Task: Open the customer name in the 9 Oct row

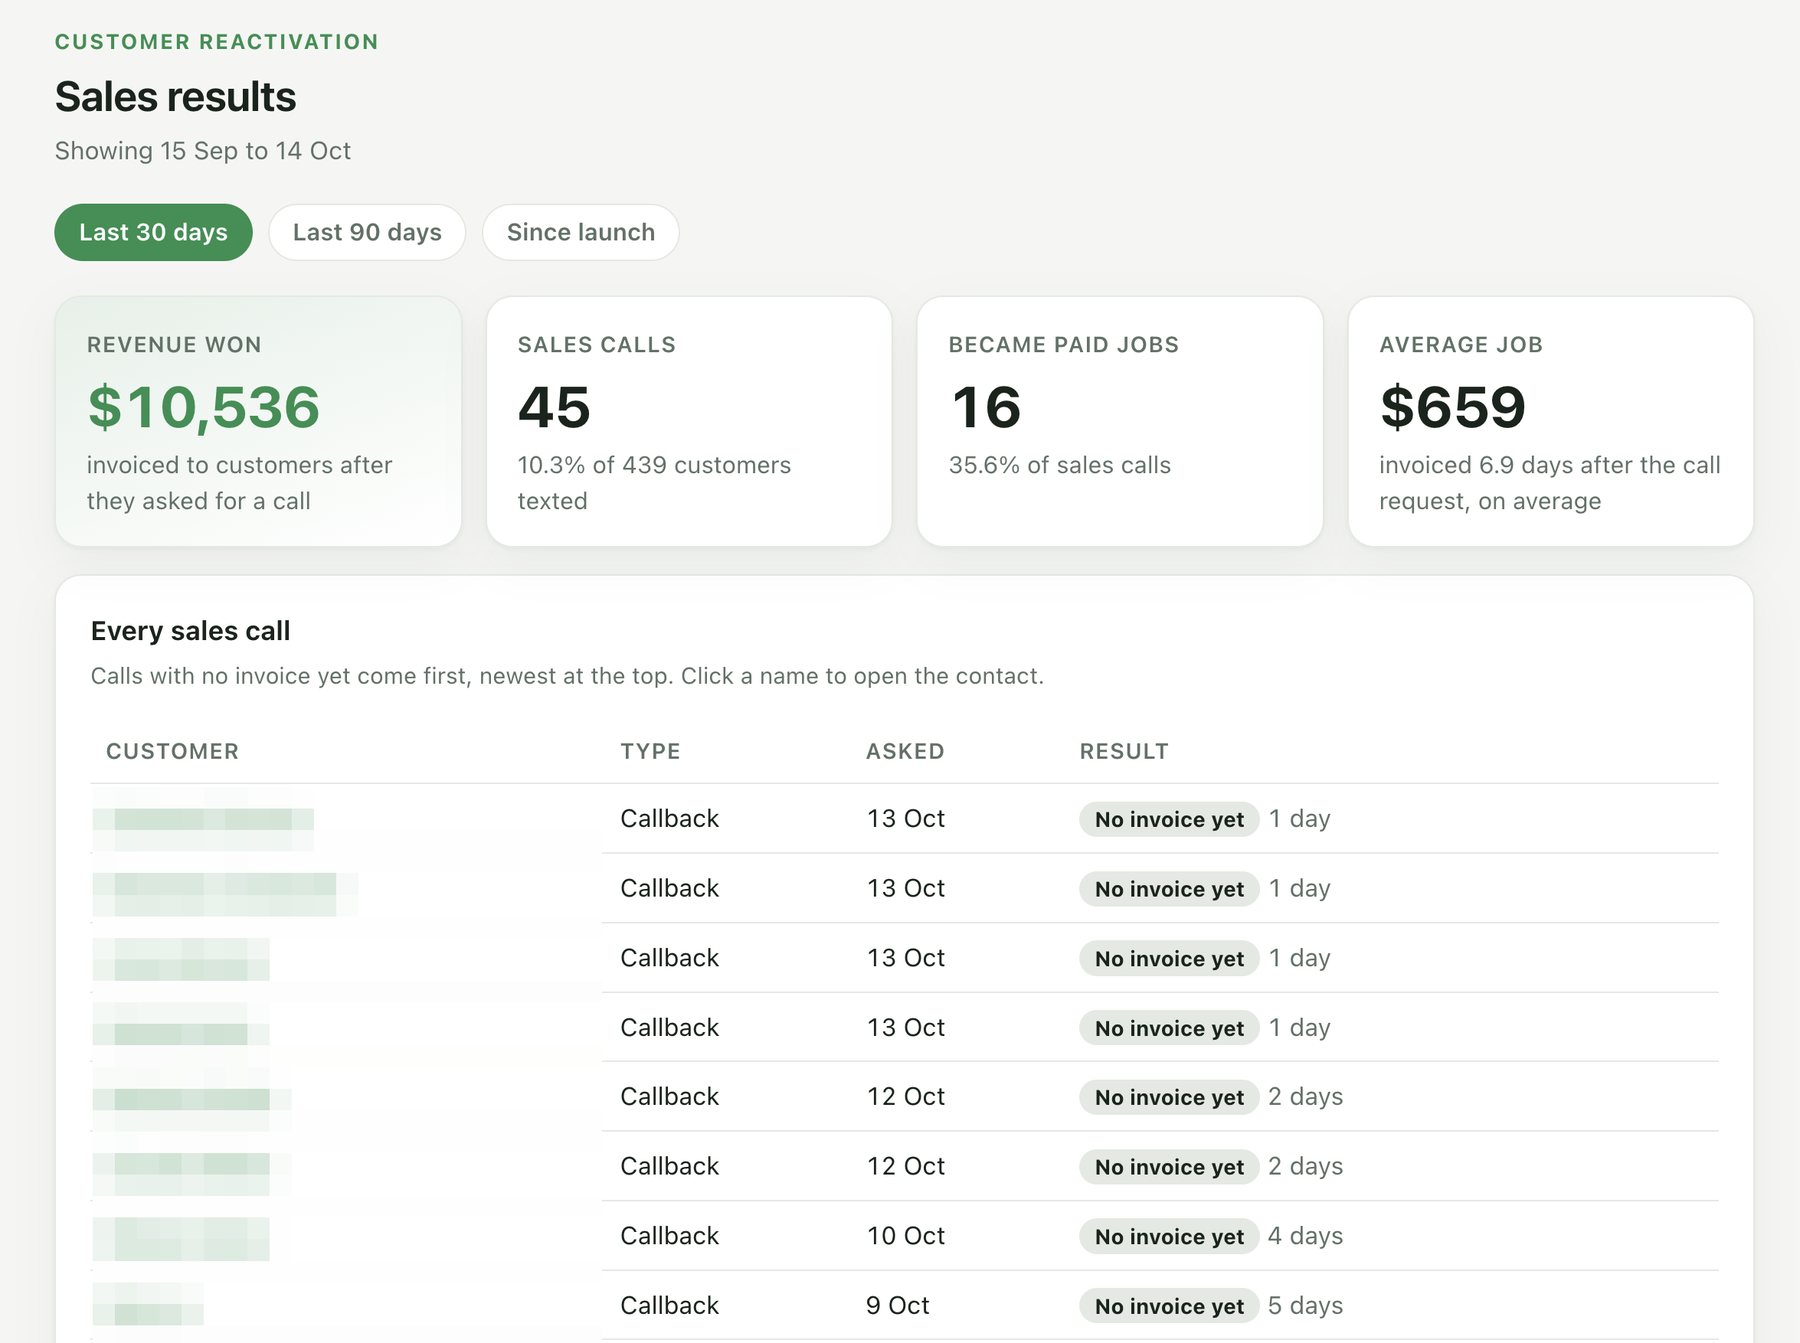Action: coord(148,1304)
